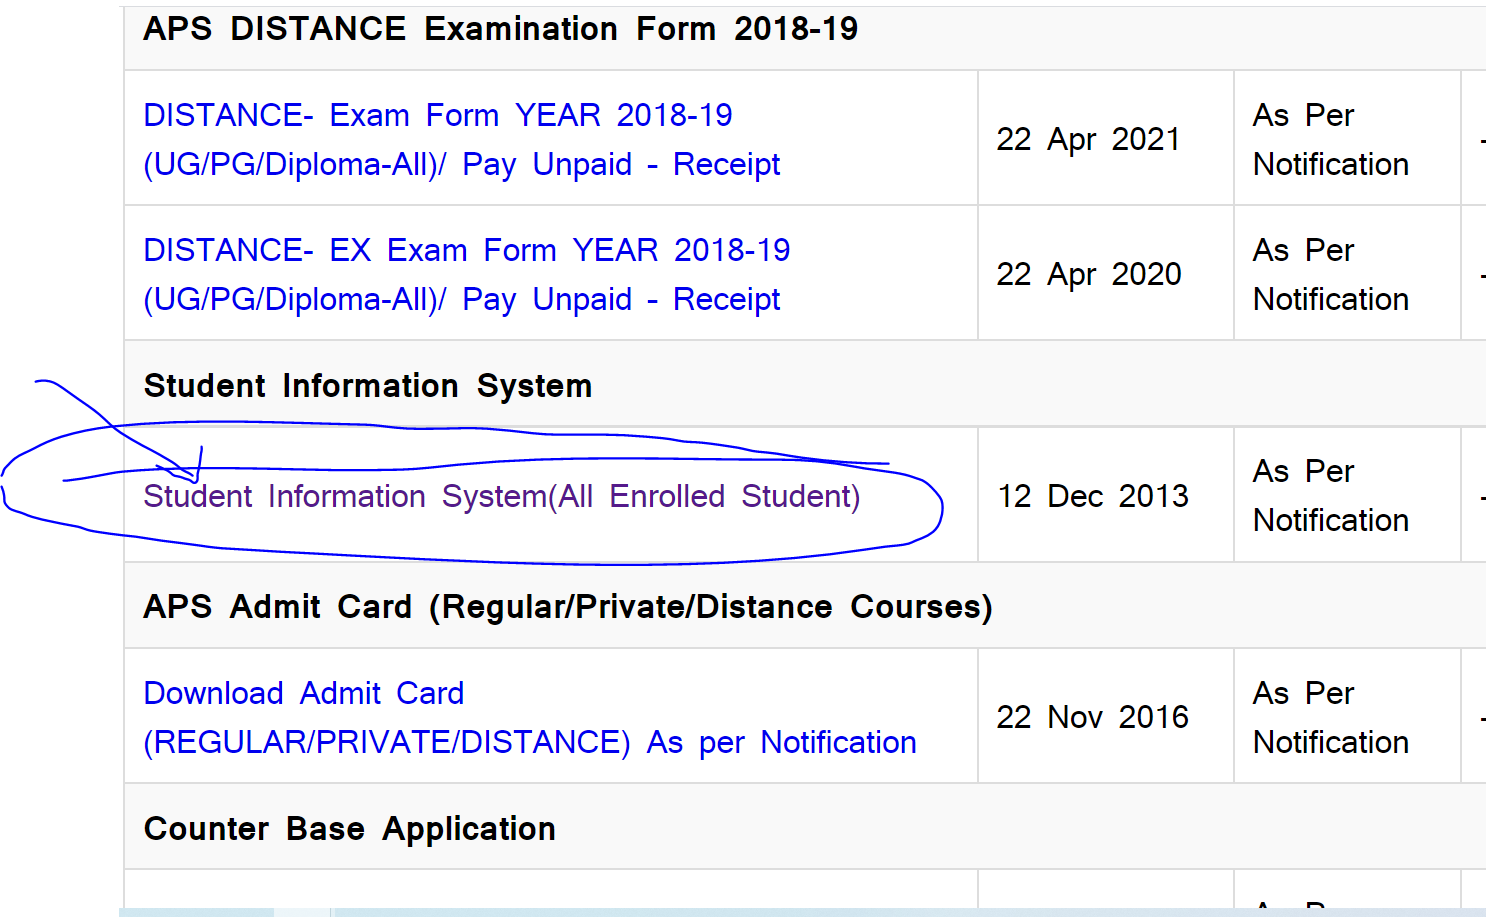Select the 22 Nov 2016 date cell
This screenshot has height=917, width=1486.
[x=1092, y=717]
